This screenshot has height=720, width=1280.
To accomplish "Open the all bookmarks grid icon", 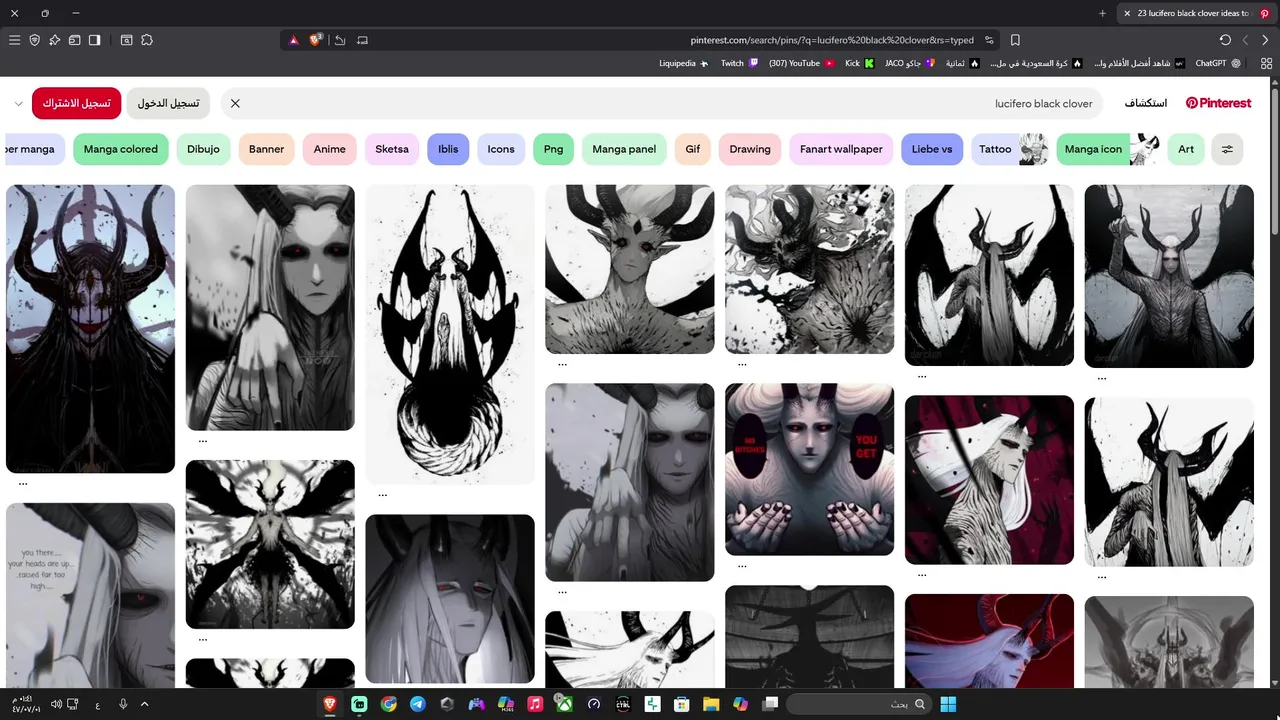I will point(1266,63).
